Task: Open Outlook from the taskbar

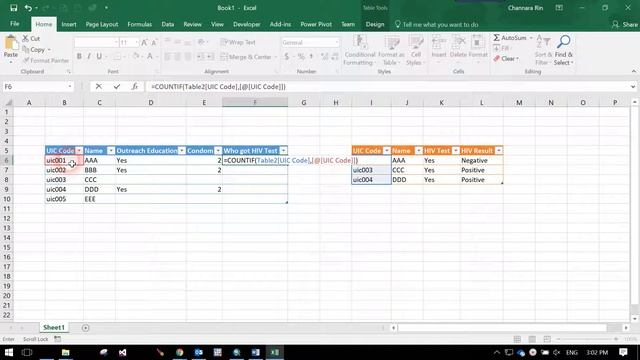Action: [198, 352]
